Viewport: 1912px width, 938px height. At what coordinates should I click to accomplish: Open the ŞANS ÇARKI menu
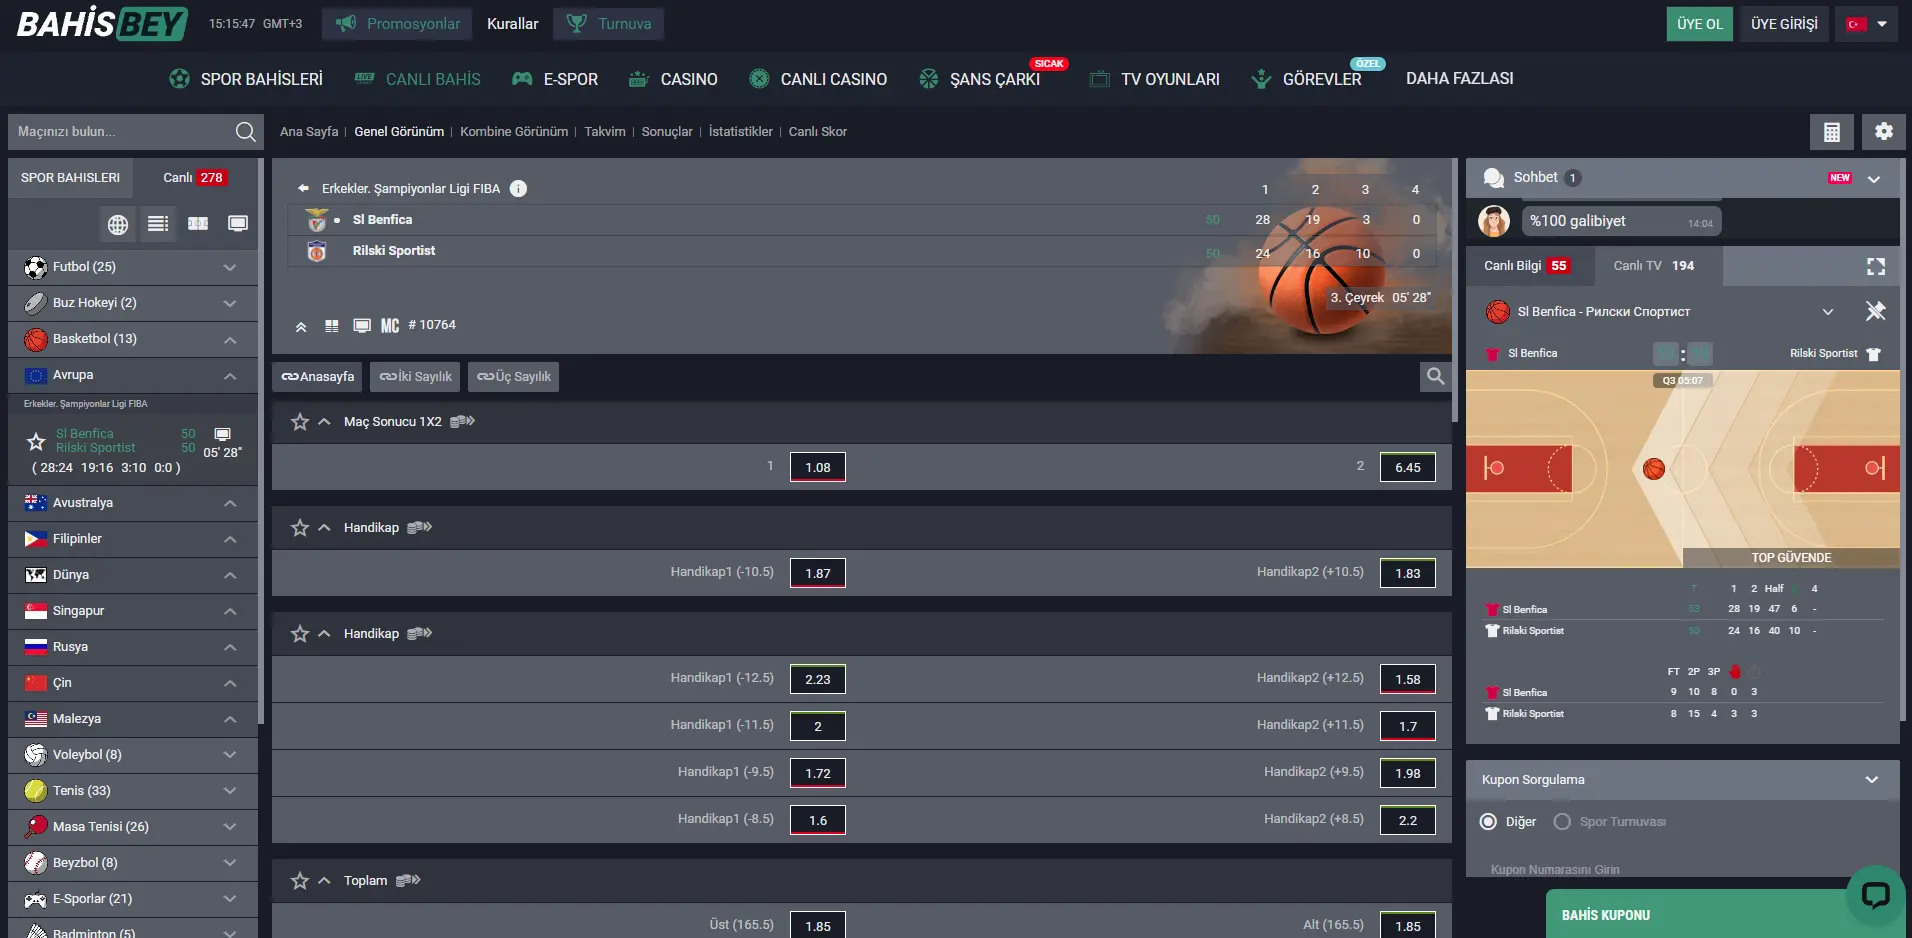(980, 79)
